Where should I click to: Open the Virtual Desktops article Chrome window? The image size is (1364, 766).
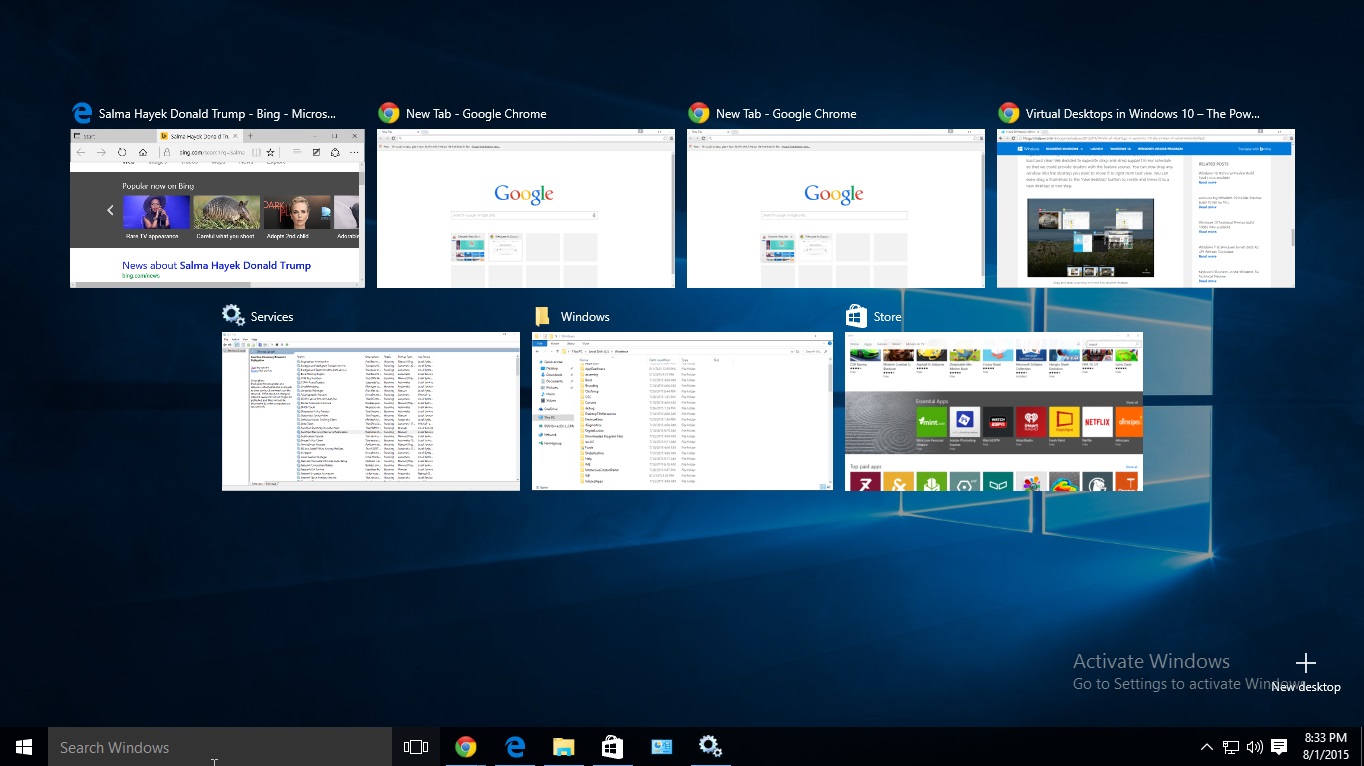click(x=1146, y=208)
